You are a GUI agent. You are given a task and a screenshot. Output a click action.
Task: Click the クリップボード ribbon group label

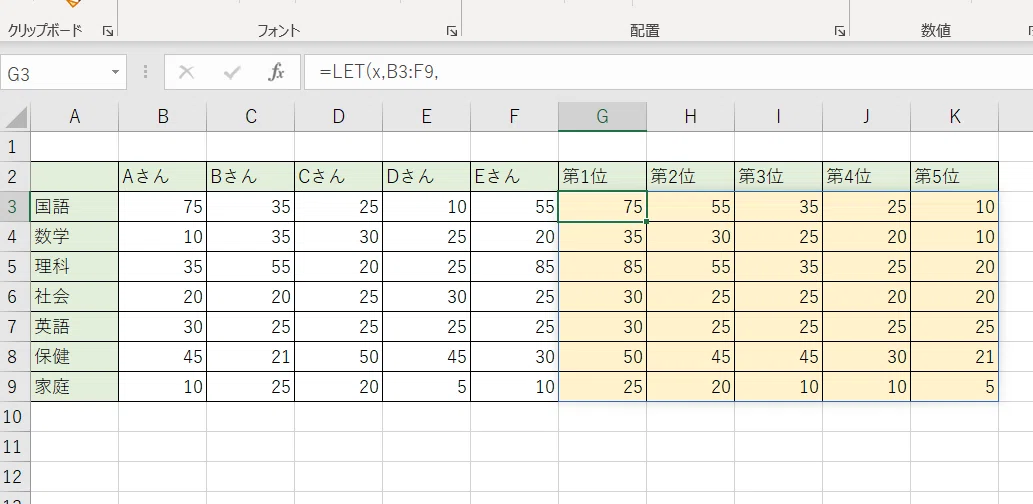coord(45,30)
